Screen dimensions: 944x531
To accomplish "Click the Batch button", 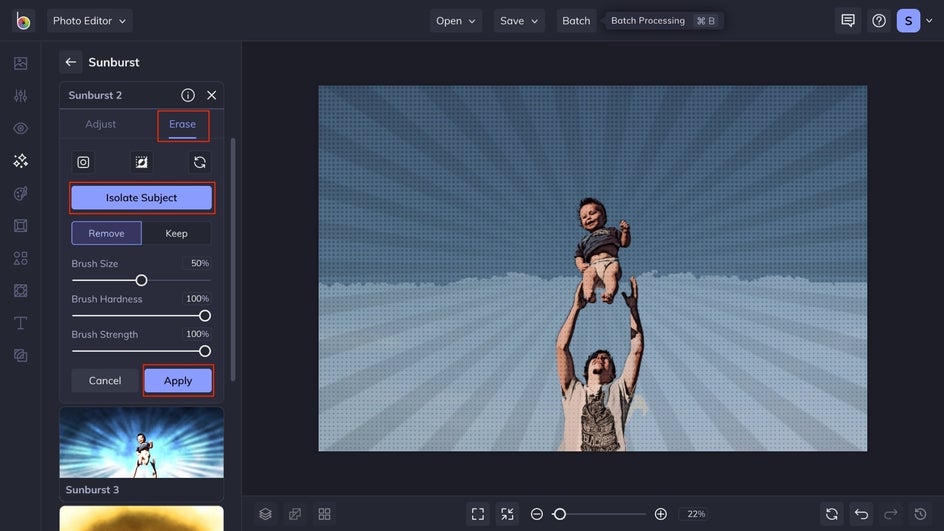I will pyautogui.click(x=576, y=20).
